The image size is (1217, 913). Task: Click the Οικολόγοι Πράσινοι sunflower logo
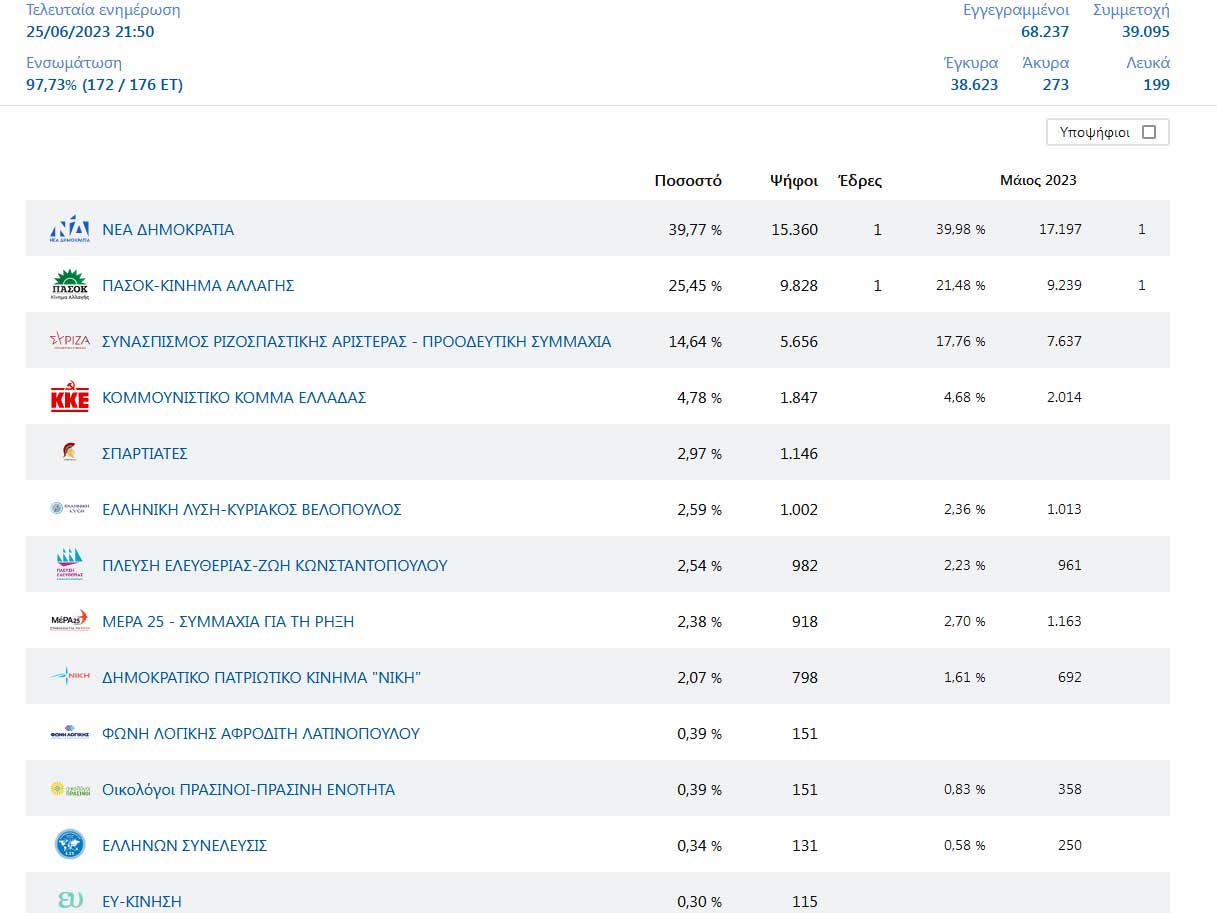click(70, 789)
